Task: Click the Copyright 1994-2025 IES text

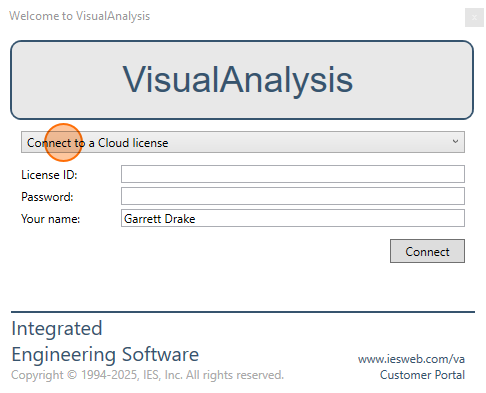Action: pos(147,375)
